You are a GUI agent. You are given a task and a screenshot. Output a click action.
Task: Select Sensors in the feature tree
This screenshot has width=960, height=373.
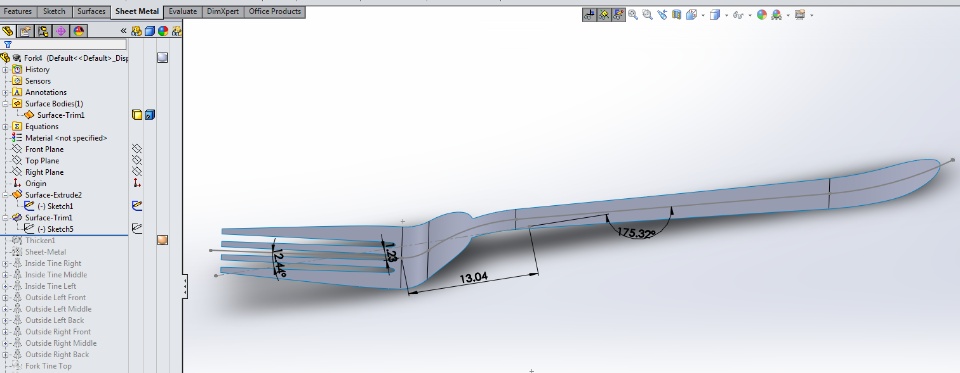(38, 81)
